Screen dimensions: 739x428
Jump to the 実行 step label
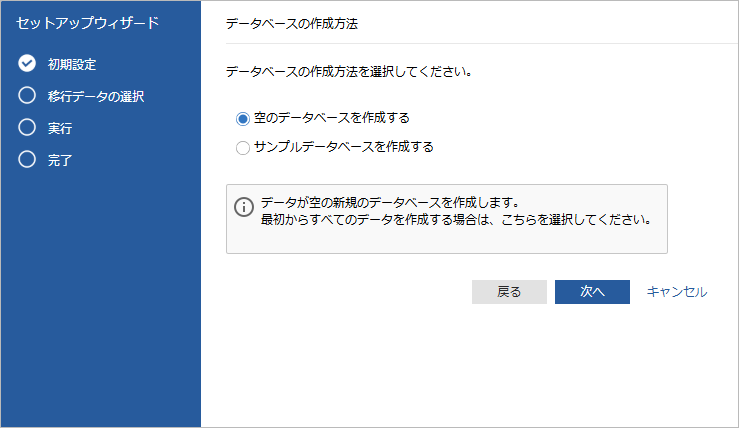60,128
